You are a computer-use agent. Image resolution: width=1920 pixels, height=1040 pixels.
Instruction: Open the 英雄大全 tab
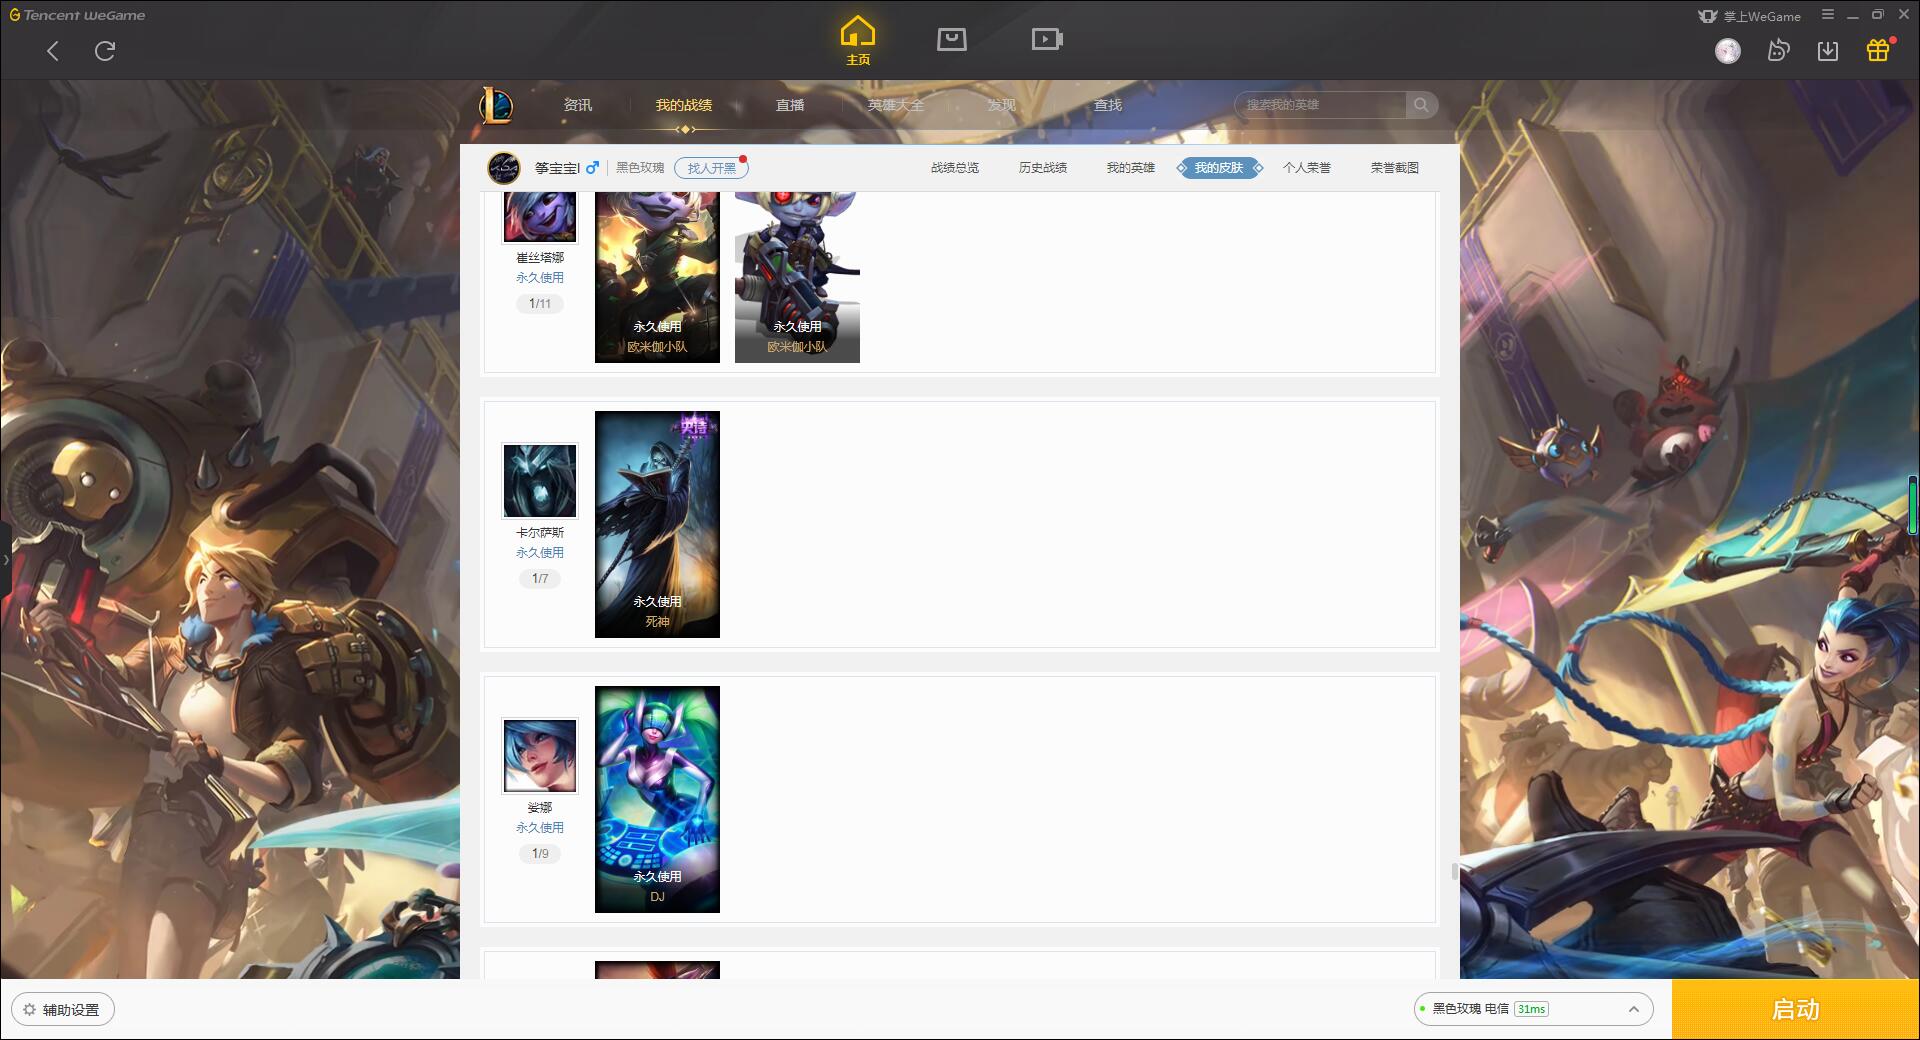pos(896,105)
